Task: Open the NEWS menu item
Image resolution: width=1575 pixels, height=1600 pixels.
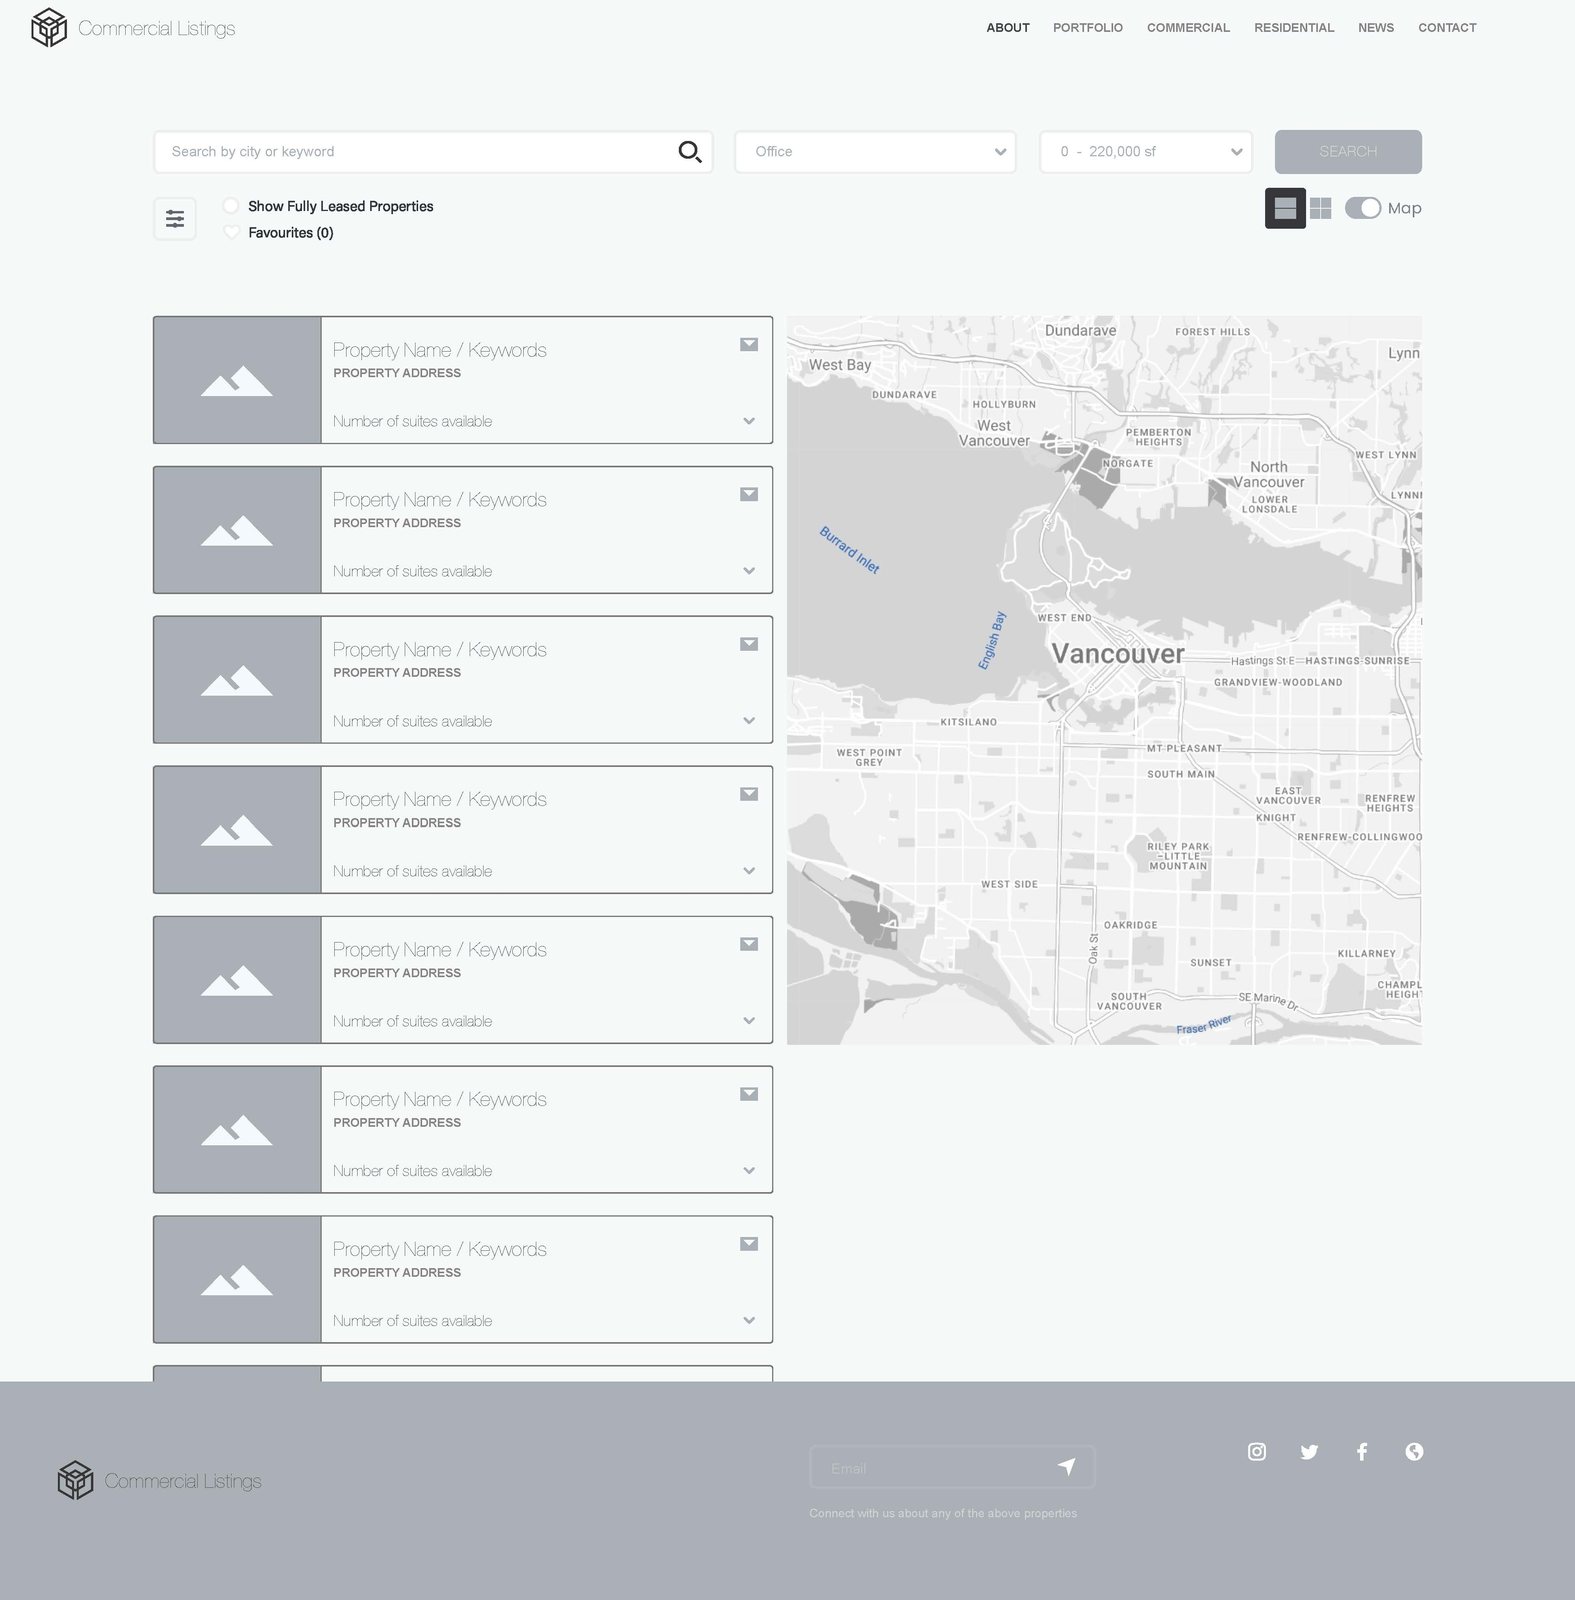Action: tap(1376, 28)
